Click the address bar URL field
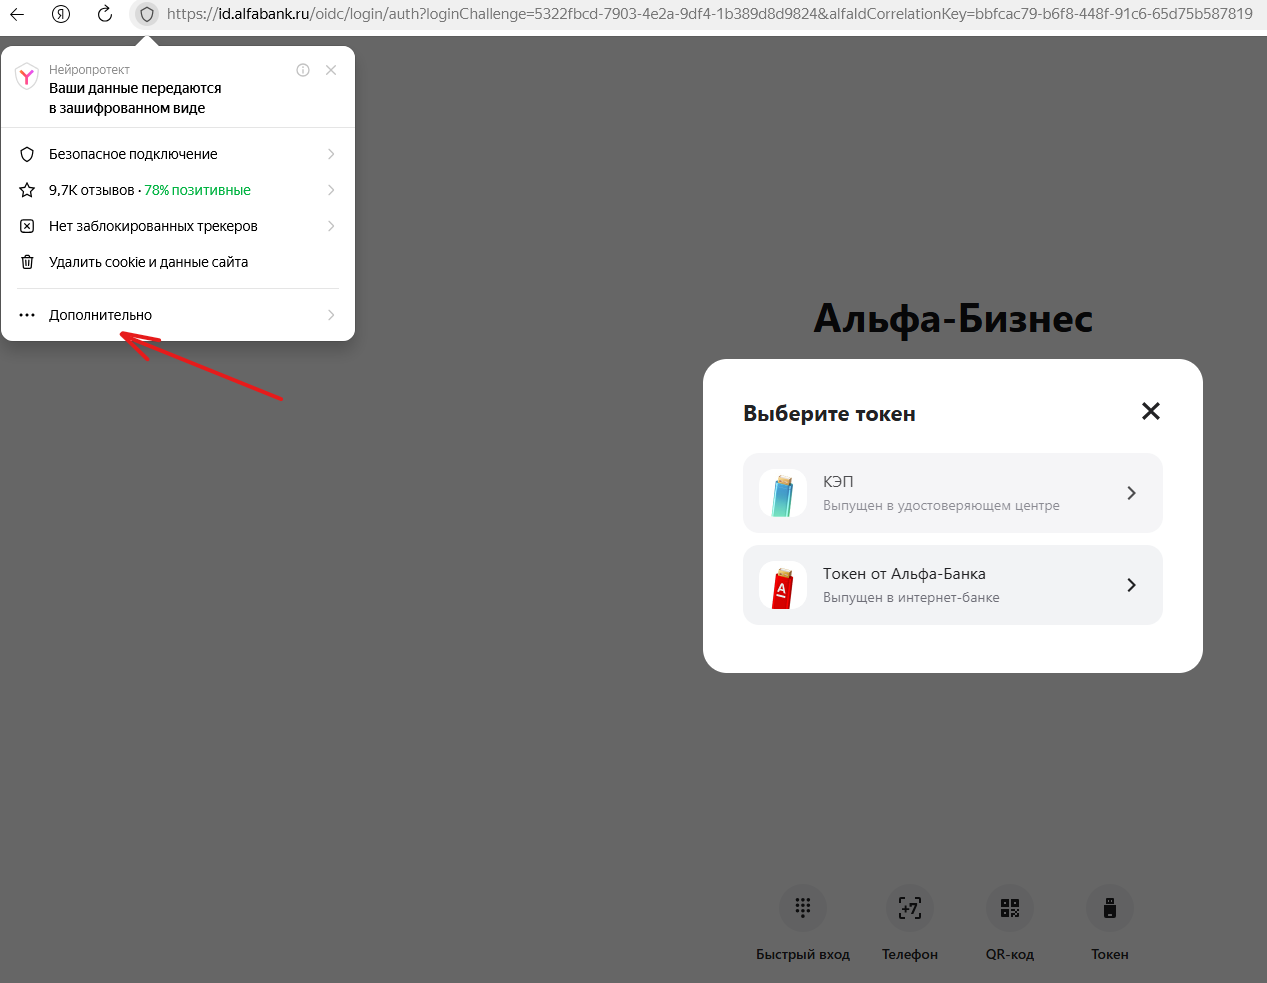This screenshot has height=983, width=1267. [x=709, y=14]
